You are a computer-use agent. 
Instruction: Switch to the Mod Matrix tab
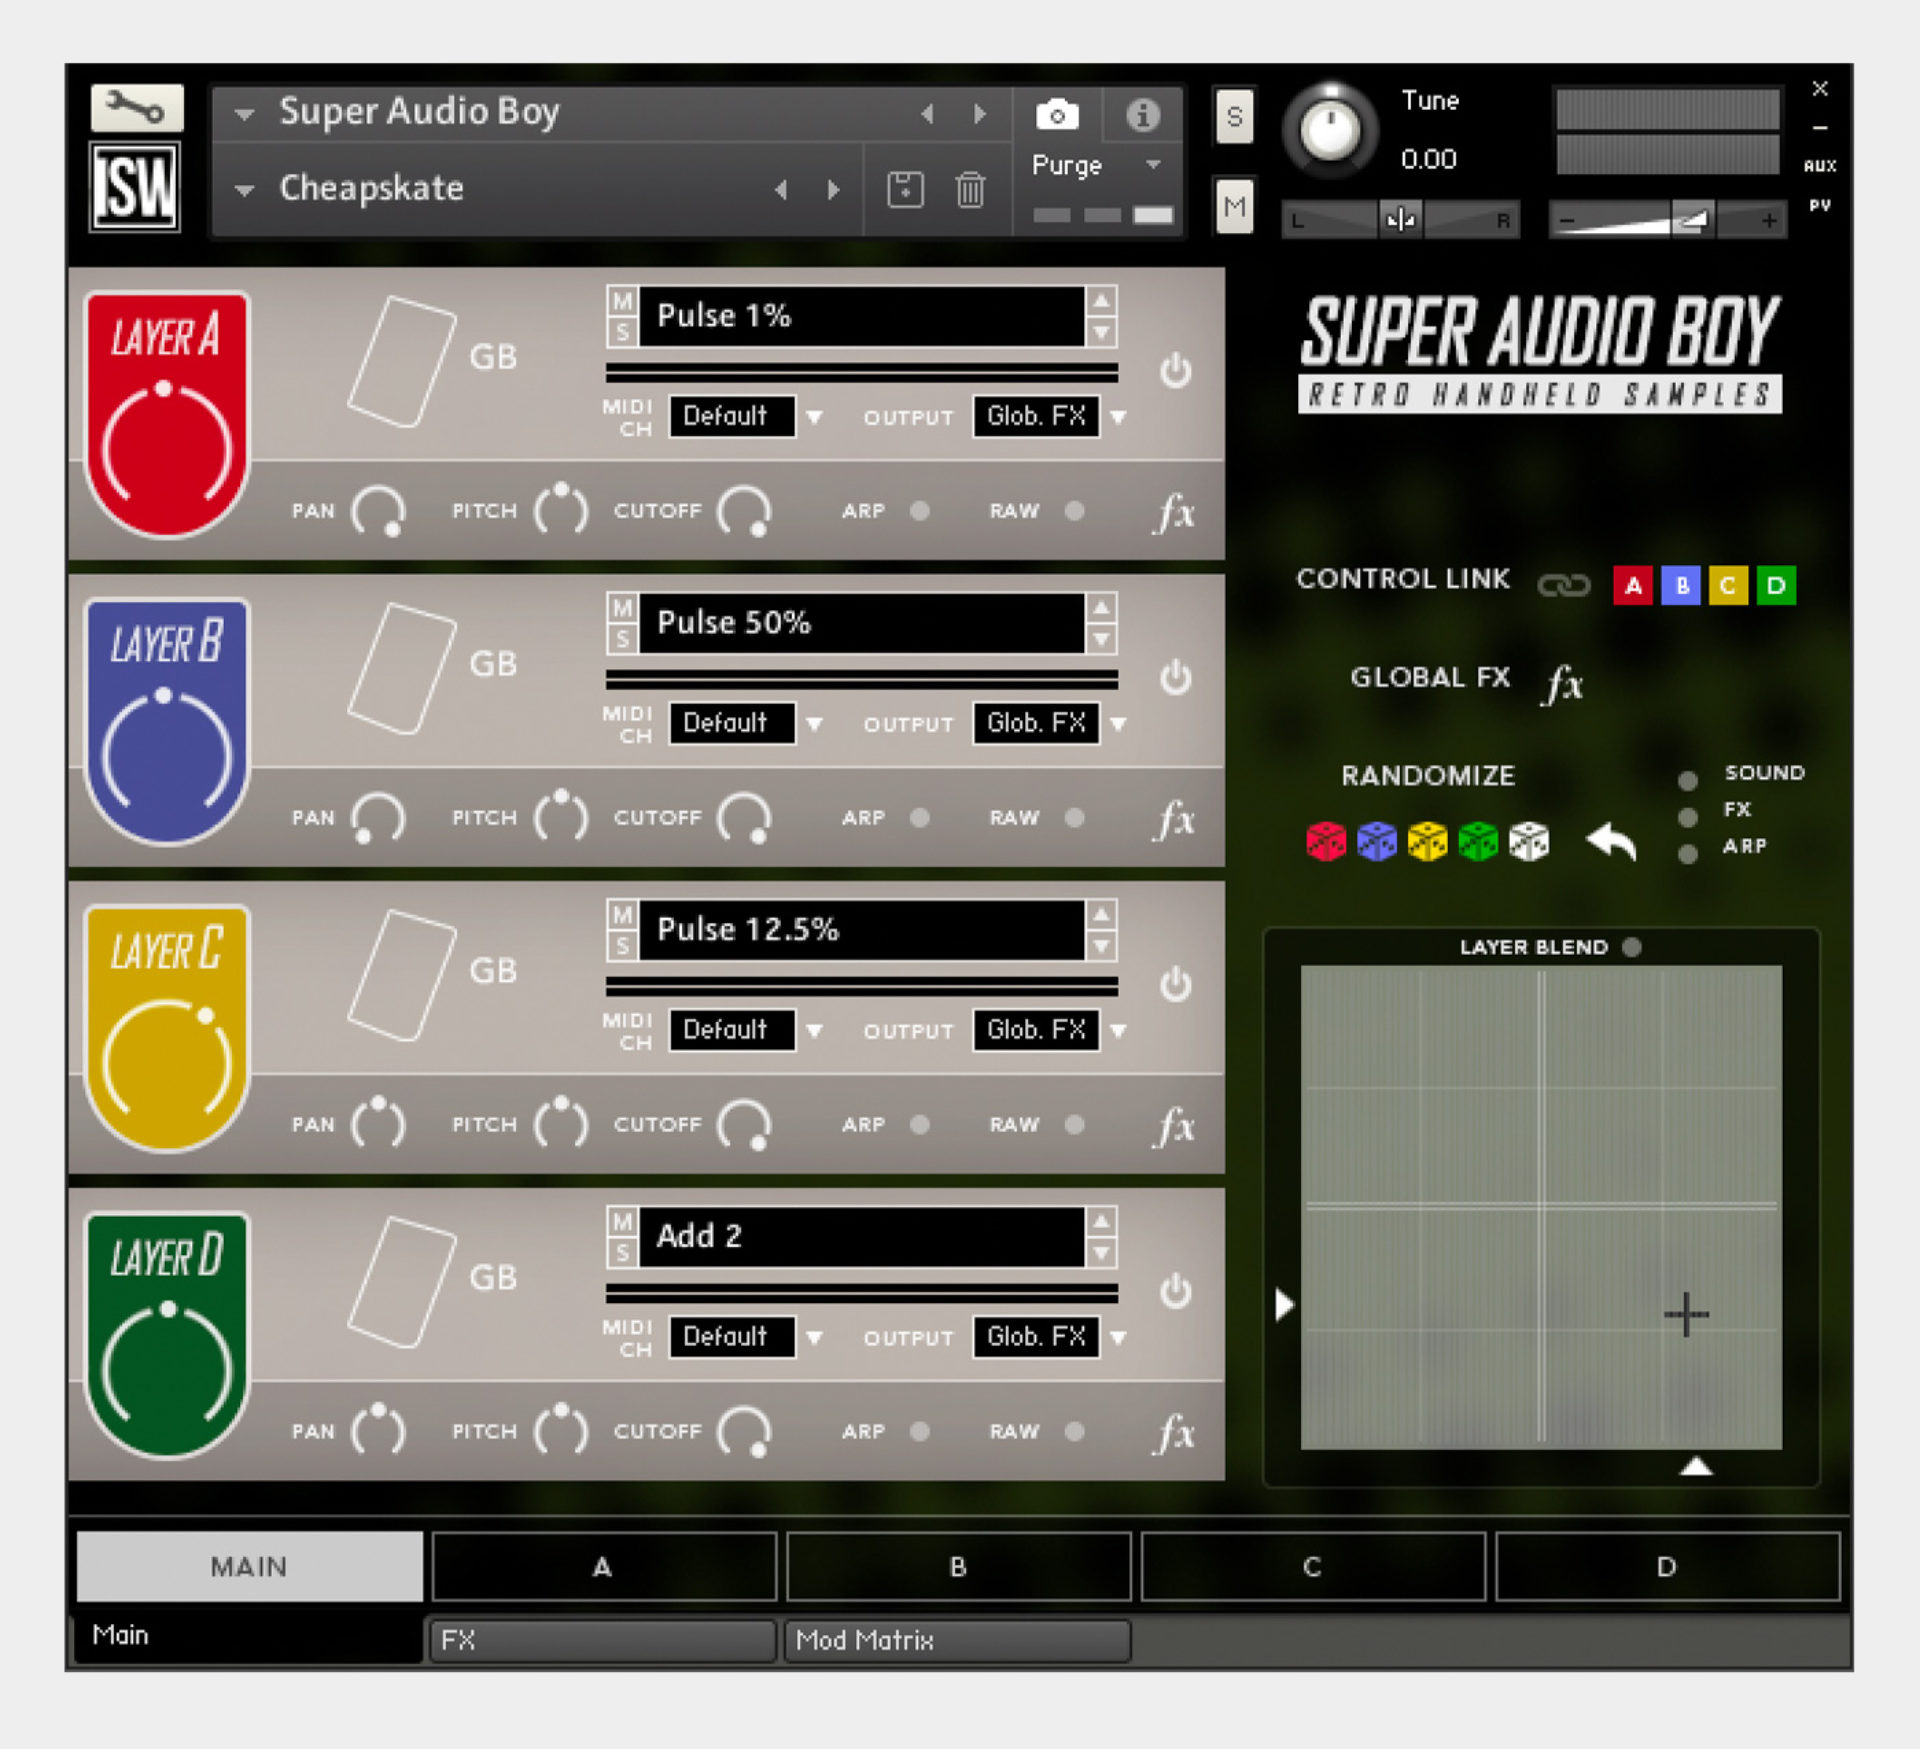(957, 1640)
